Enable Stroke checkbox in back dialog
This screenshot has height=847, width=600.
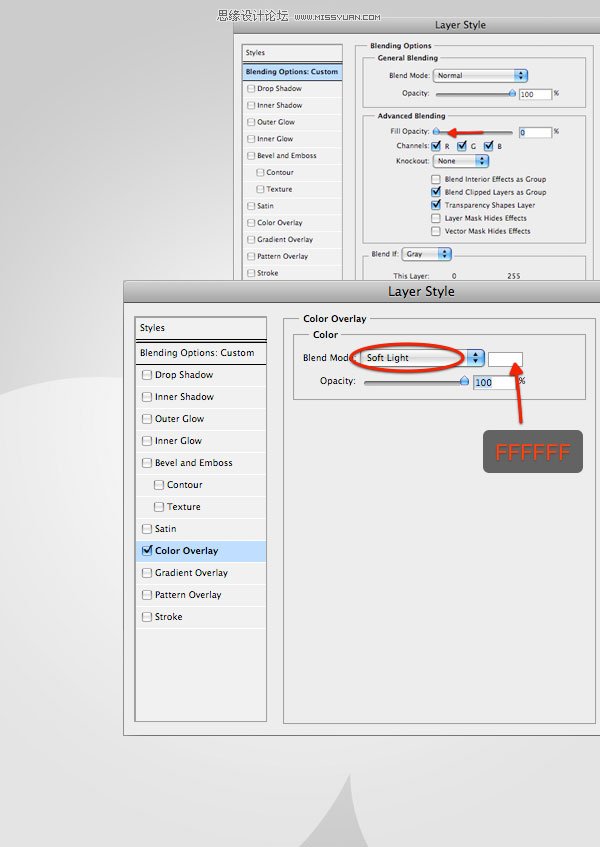251,273
